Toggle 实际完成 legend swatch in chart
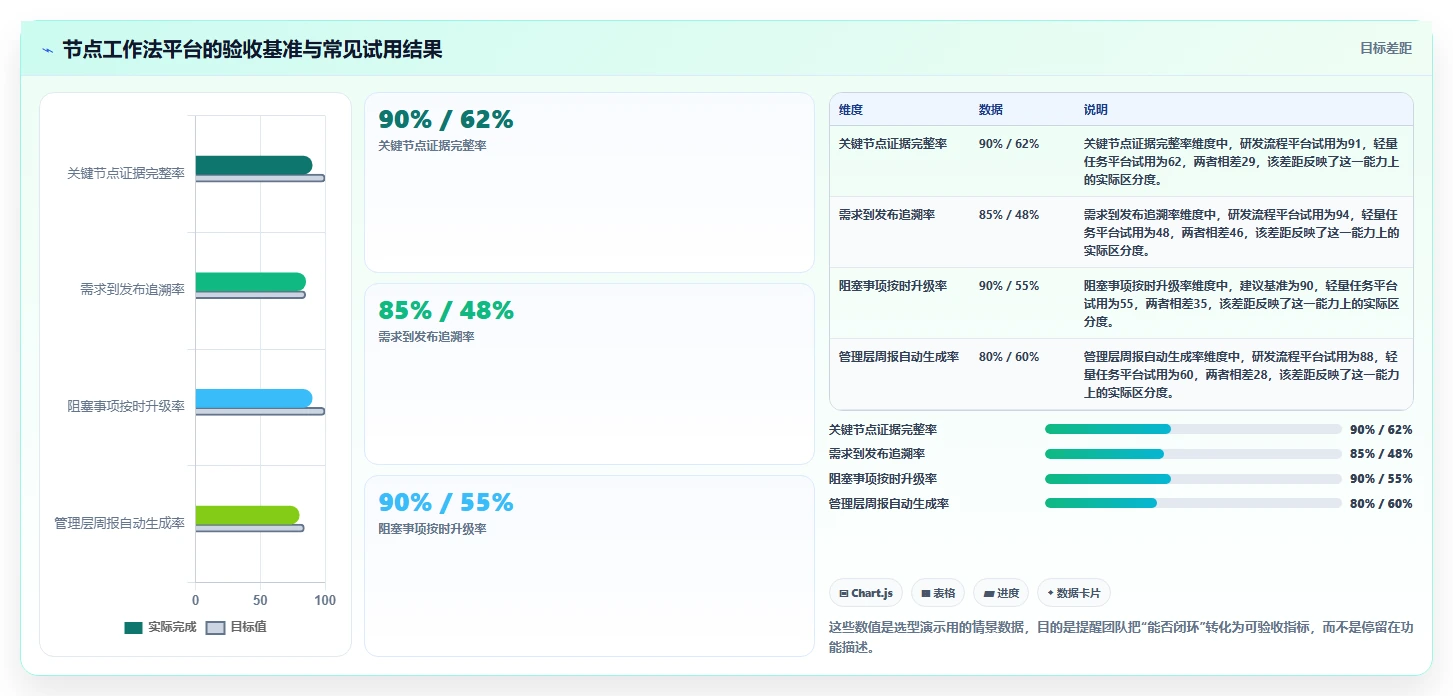Image resolution: width=1453 pixels, height=696 pixels. 134,628
